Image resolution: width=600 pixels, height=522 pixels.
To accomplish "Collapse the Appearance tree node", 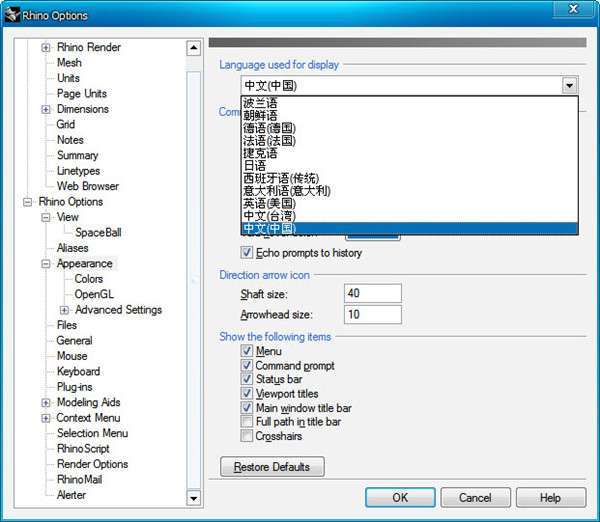I will pyautogui.click(x=46, y=264).
